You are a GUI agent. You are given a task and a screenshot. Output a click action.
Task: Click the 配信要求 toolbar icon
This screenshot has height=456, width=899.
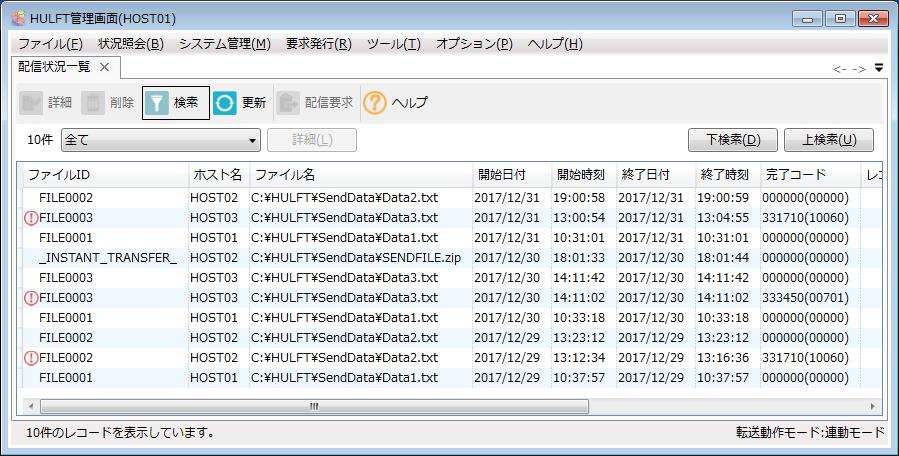point(288,103)
